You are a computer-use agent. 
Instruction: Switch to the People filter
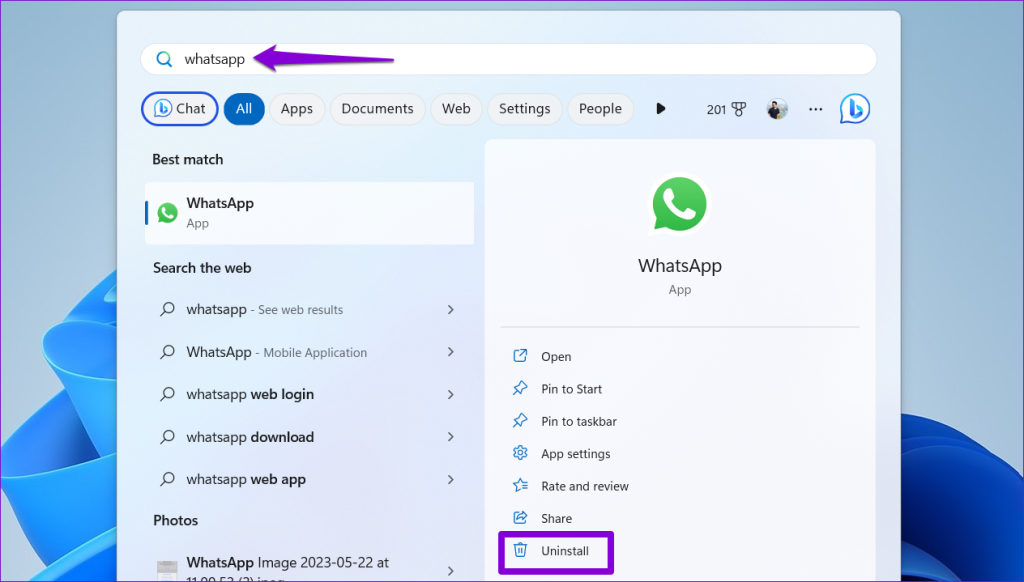(x=600, y=108)
